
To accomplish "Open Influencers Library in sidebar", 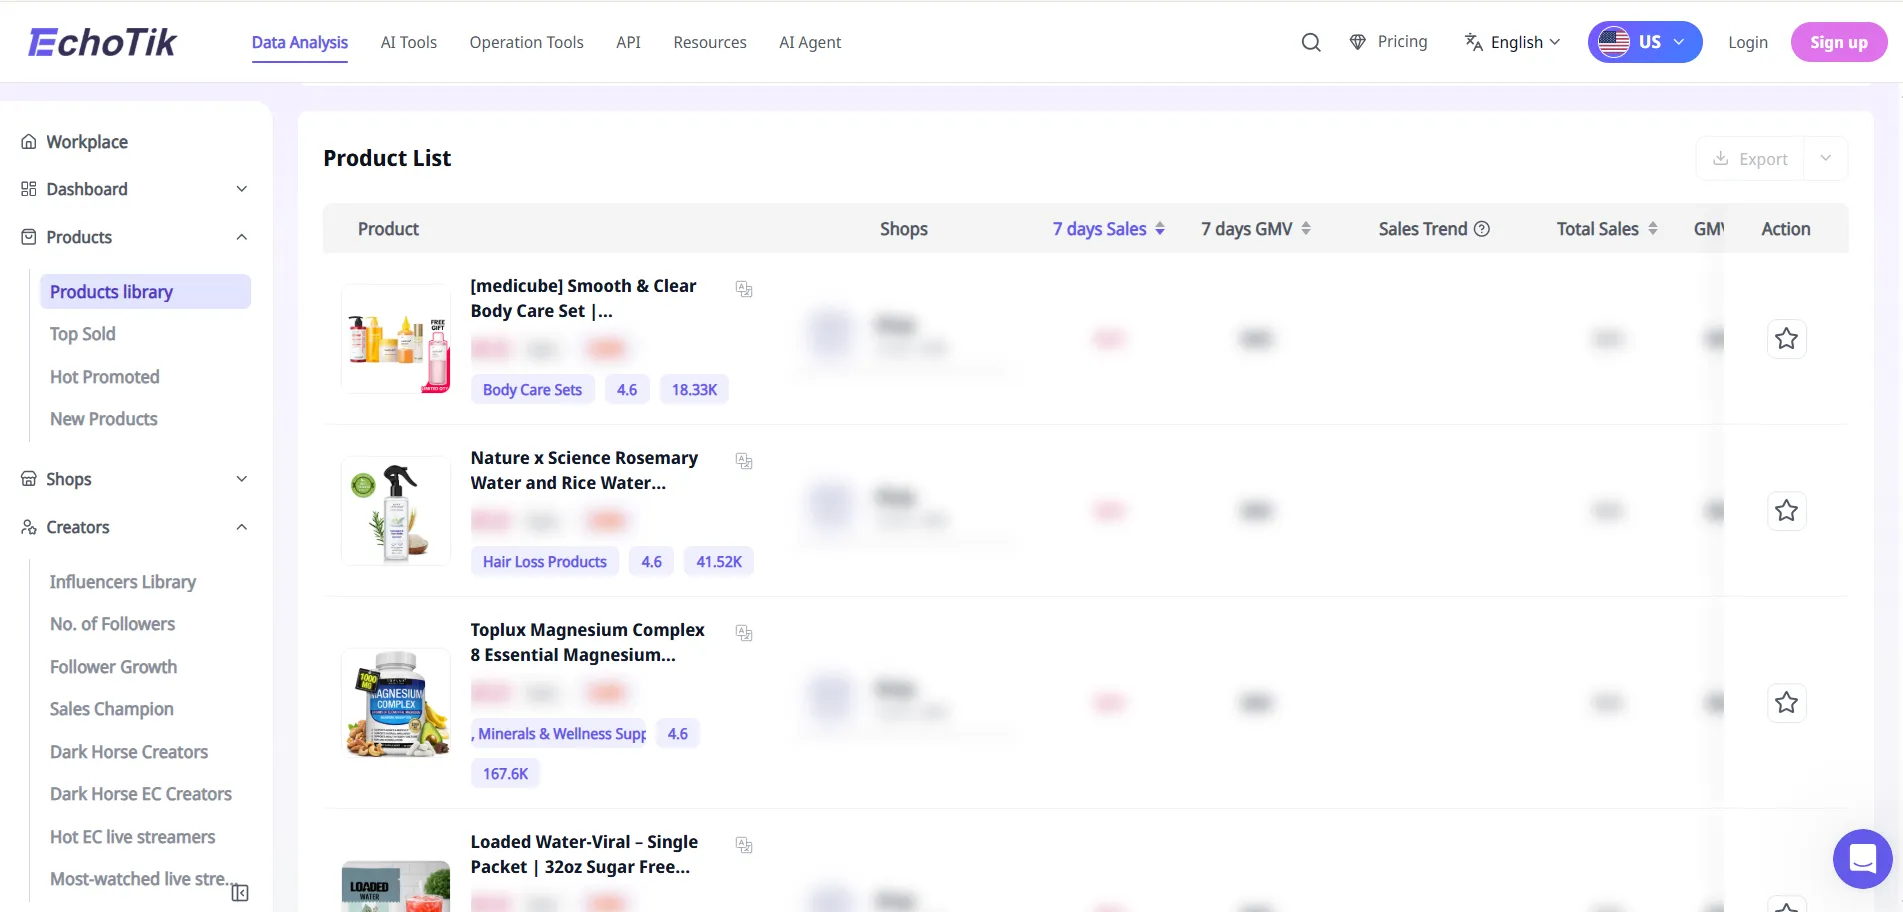I will pyautogui.click(x=123, y=582).
